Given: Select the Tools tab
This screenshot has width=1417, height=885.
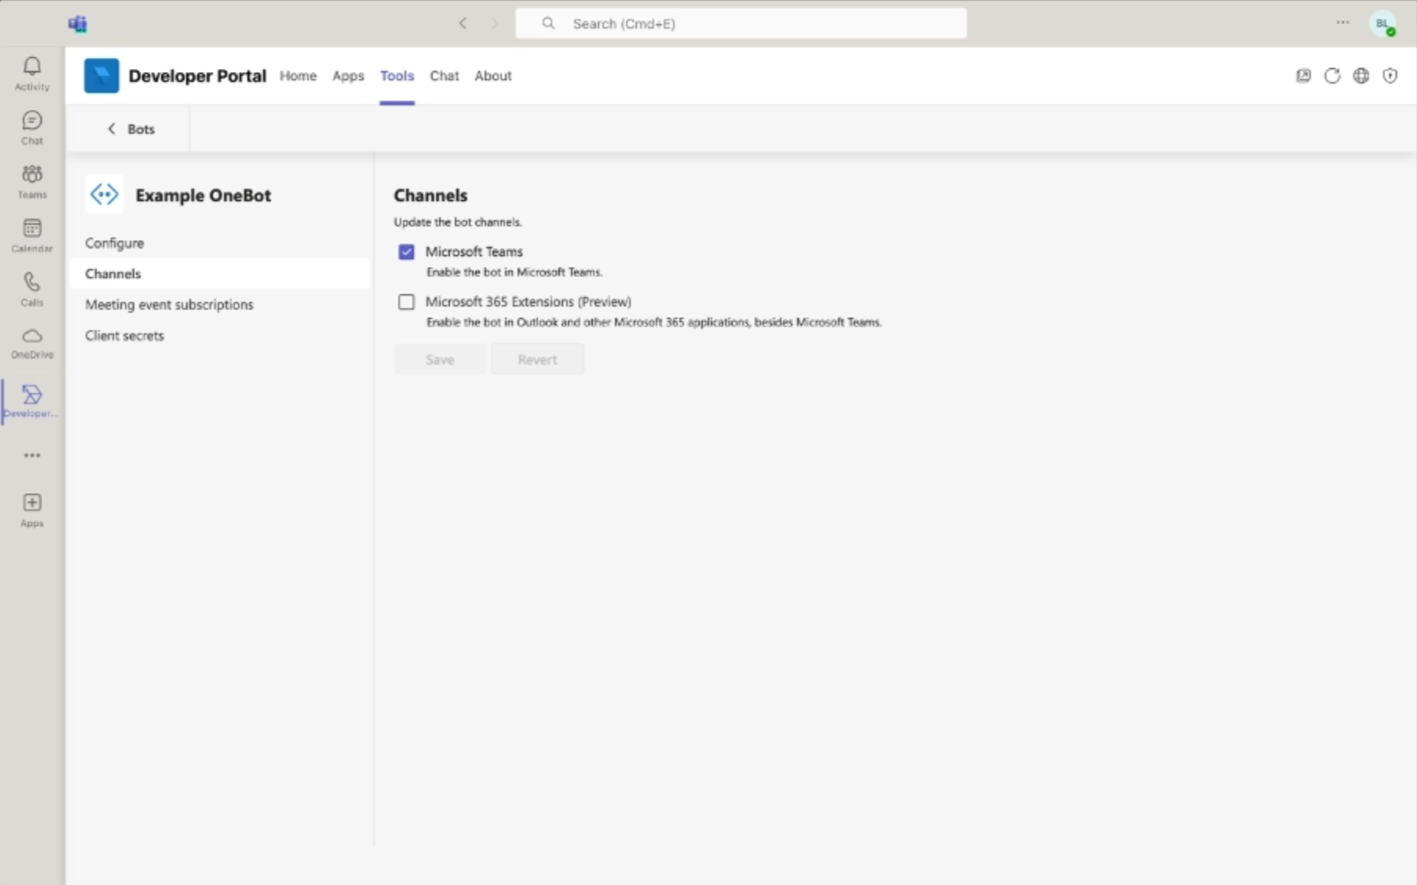Looking at the screenshot, I should (x=397, y=76).
